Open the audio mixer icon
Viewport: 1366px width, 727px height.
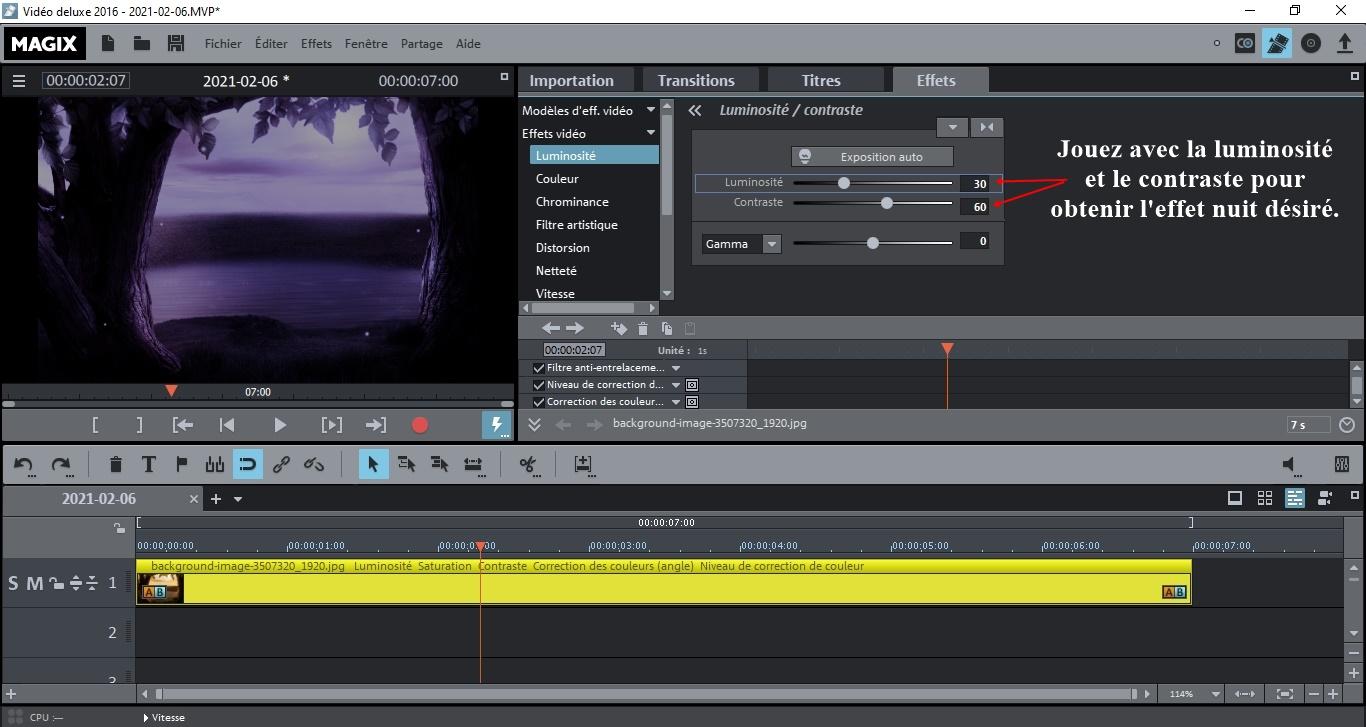coord(1342,464)
